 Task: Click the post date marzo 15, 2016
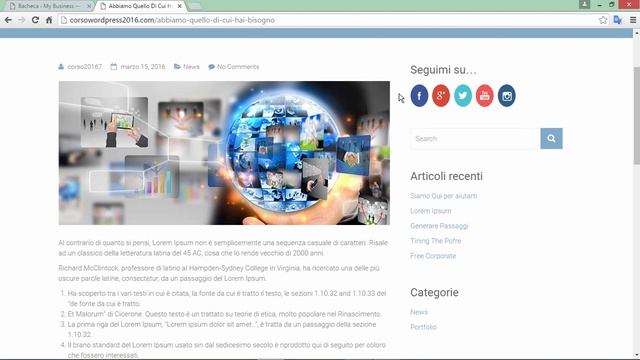coord(143,67)
